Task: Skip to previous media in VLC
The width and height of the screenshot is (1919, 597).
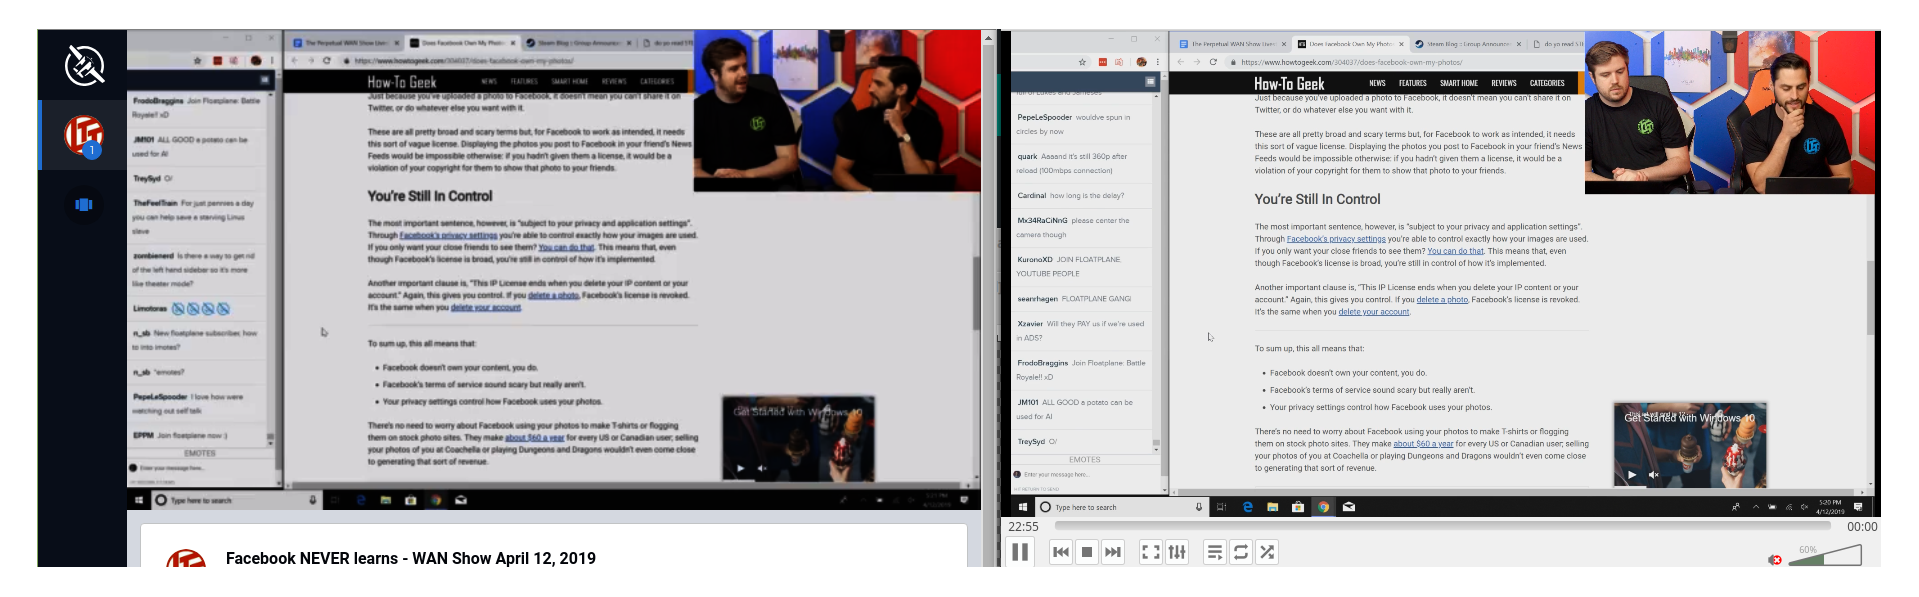Action: click(x=1061, y=552)
